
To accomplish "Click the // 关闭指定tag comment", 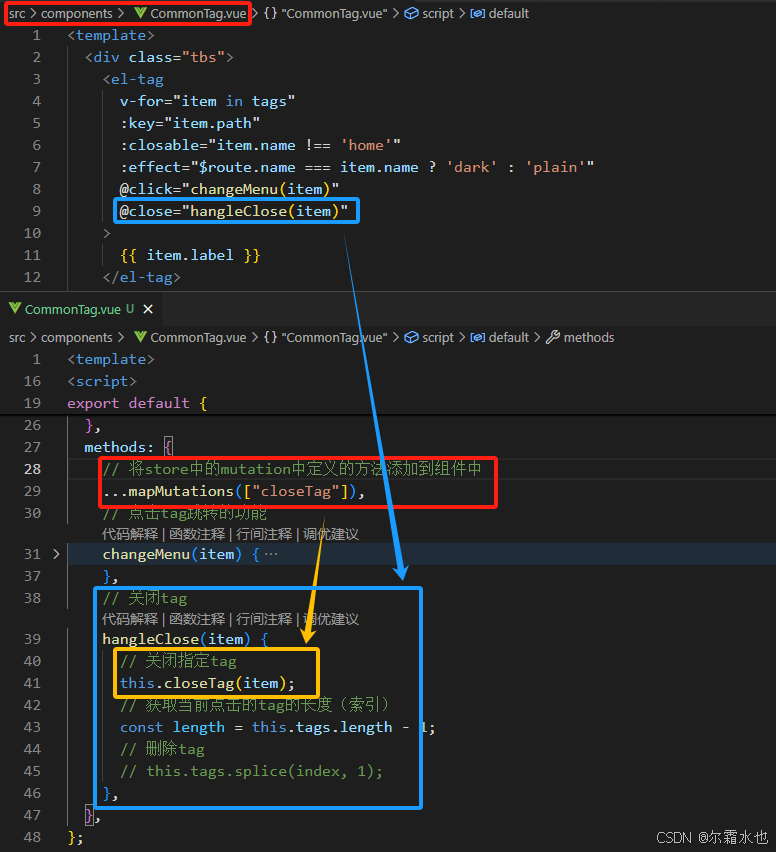I will pos(178,661).
